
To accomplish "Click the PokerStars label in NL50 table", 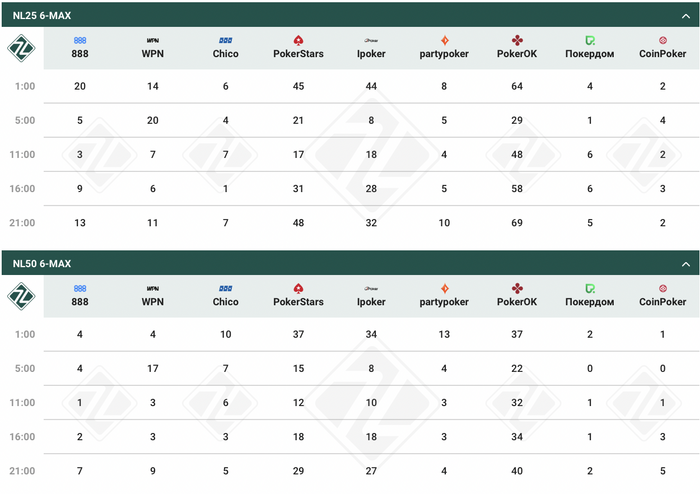I will pos(298,302).
